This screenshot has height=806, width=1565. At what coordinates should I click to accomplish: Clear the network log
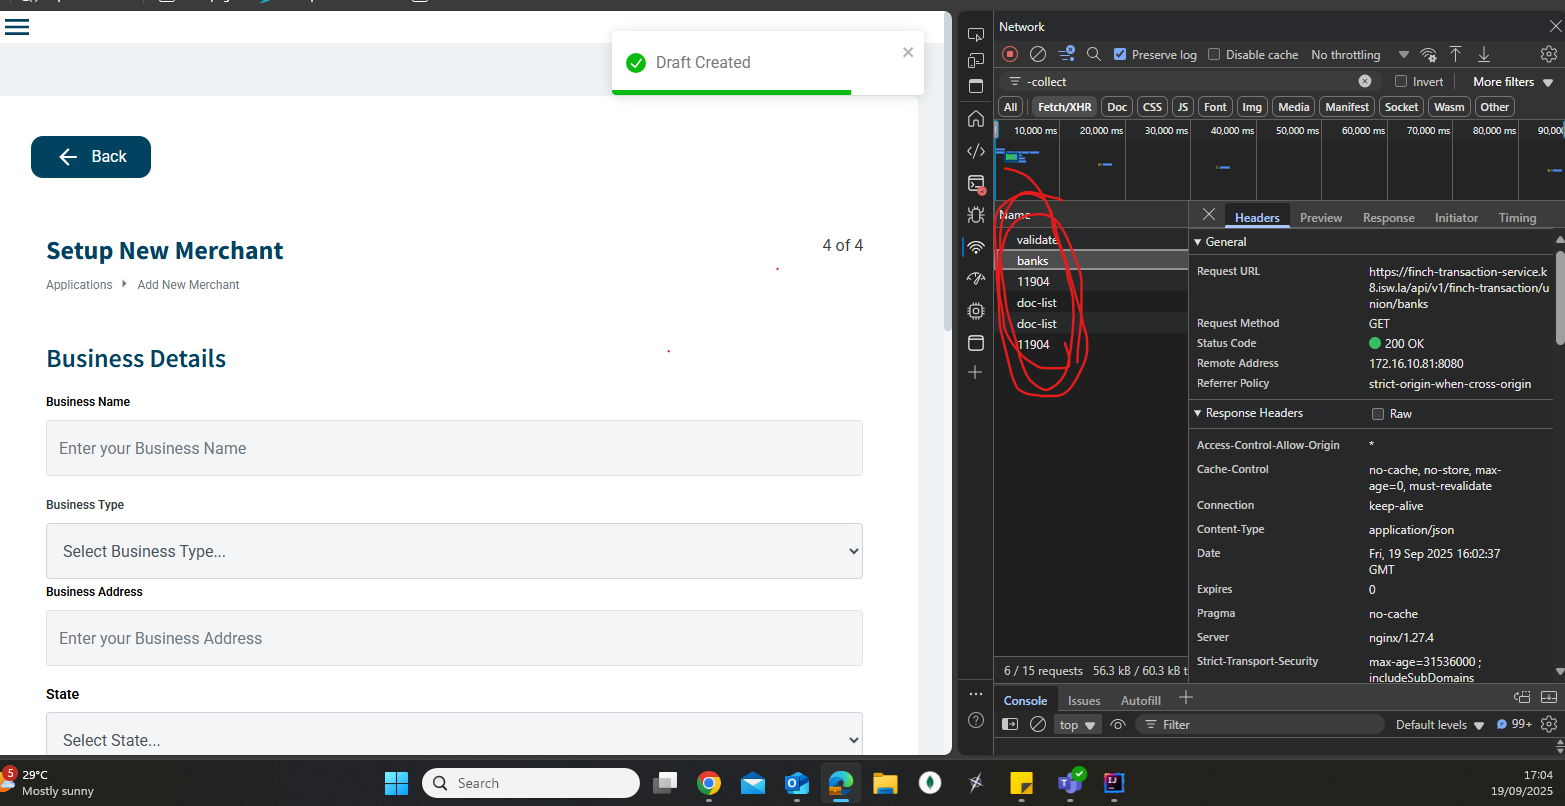pyautogui.click(x=1038, y=54)
